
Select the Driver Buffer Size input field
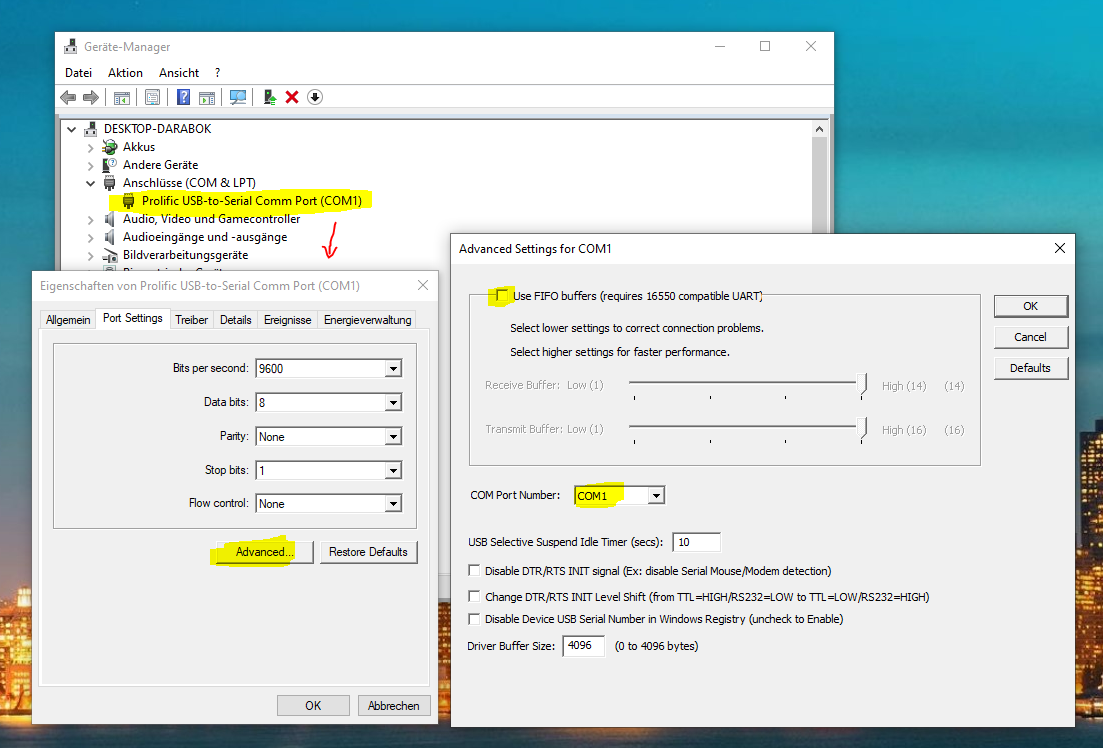(583, 646)
